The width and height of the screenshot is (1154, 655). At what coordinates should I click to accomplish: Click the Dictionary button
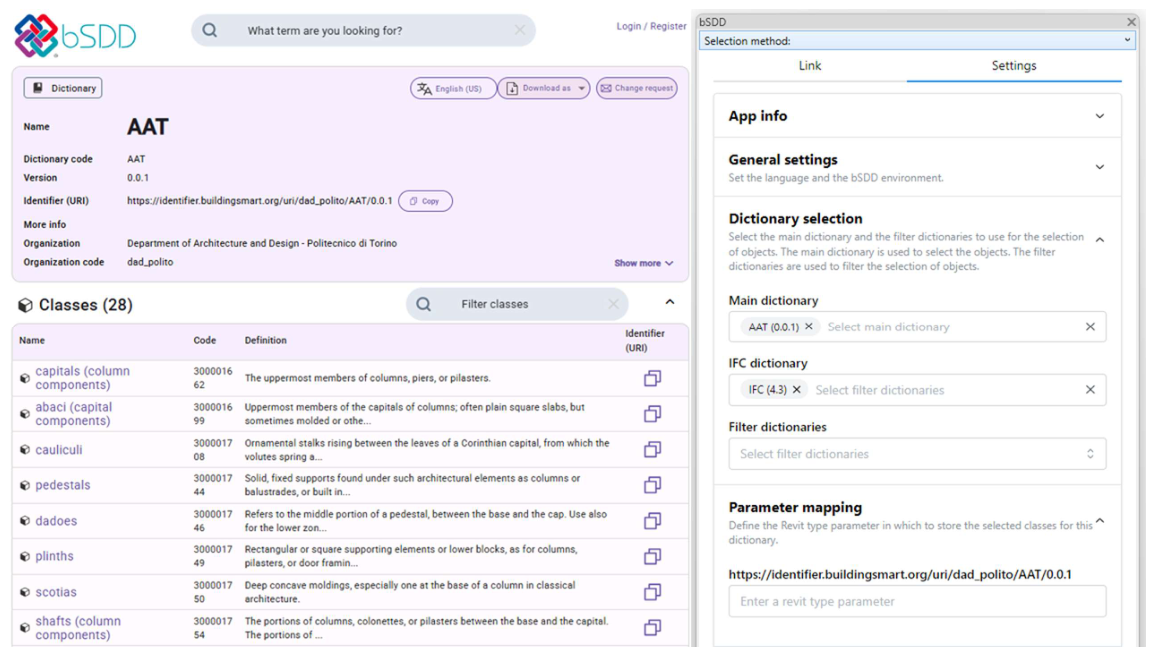63,88
